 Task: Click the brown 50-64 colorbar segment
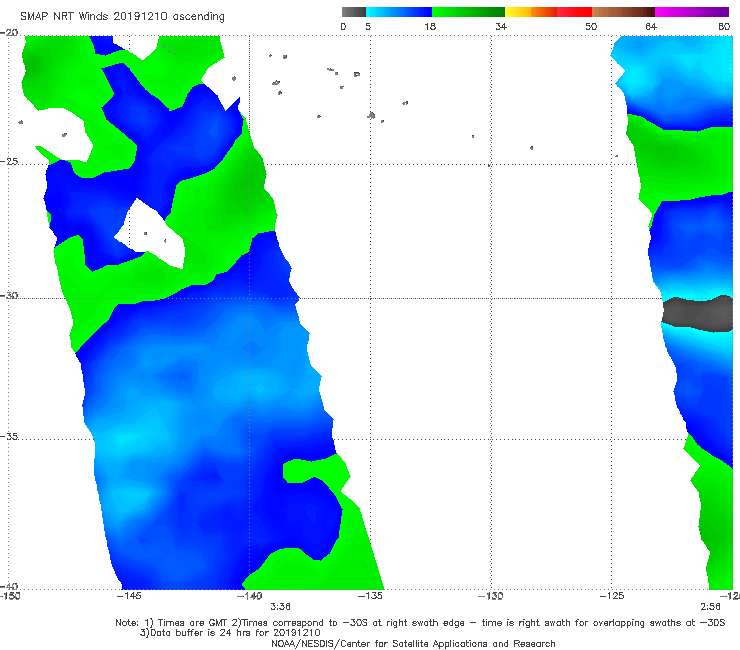[623, 12]
